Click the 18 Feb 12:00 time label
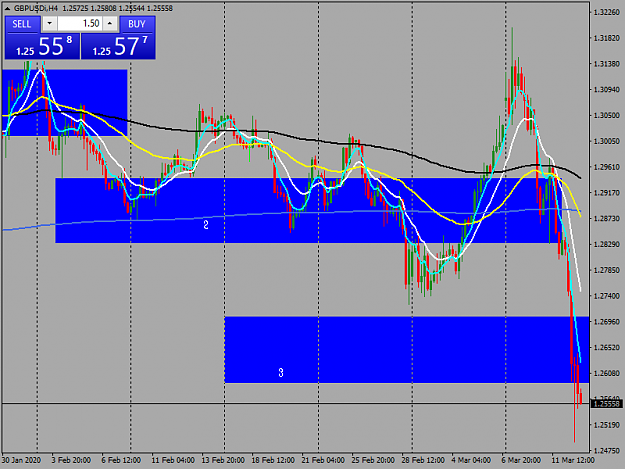The height and width of the screenshot is (469, 625). click(273, 460)
